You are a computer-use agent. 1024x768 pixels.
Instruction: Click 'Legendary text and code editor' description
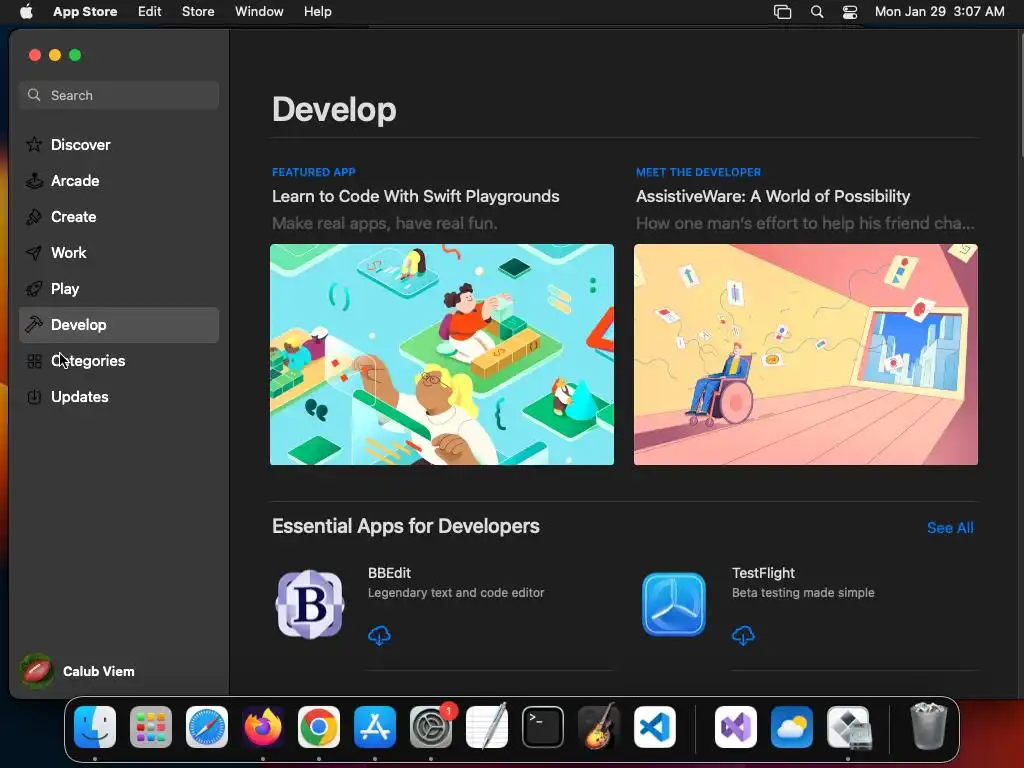click(x=456, y=592)
